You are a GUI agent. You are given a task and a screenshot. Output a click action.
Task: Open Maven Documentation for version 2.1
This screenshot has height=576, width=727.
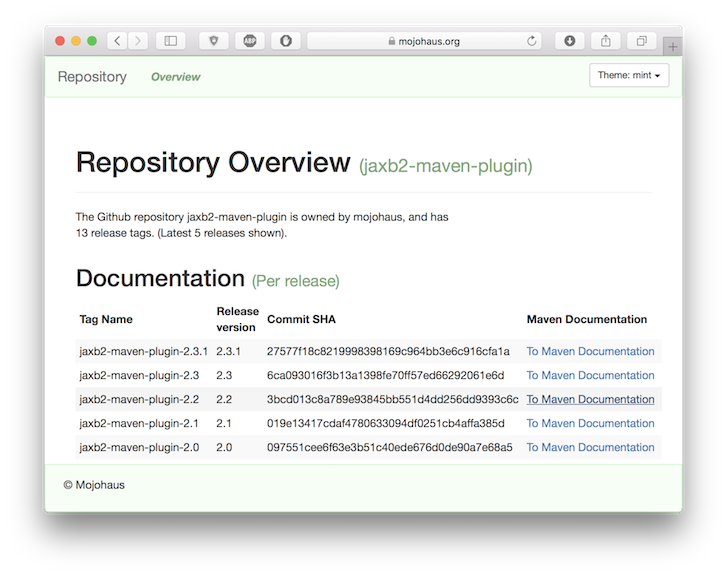590,423
